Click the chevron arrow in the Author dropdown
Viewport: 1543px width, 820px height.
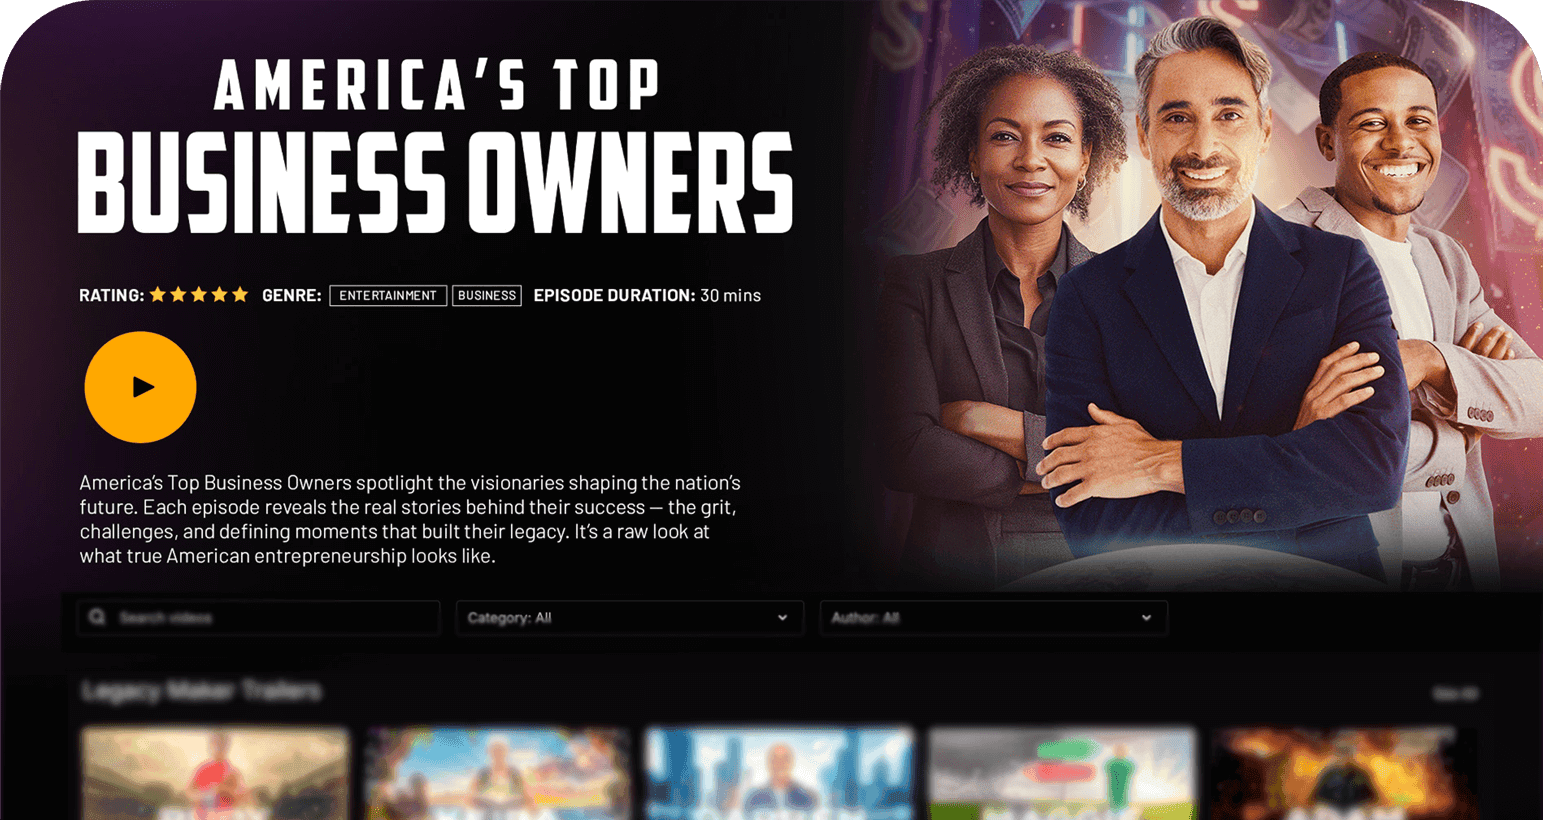pyautogui.click(x=1146, y=618)
